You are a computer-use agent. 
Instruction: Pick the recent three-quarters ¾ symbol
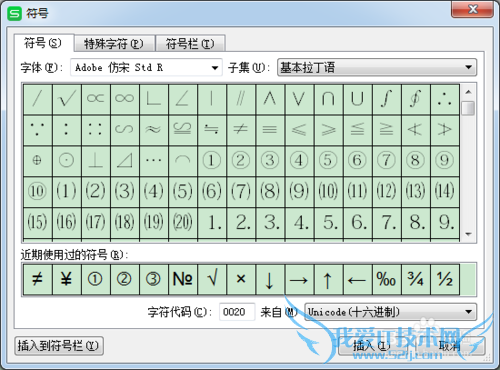point(416,279)
